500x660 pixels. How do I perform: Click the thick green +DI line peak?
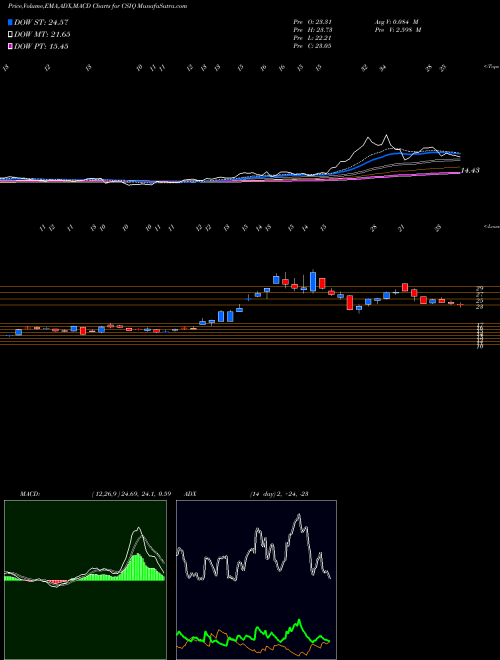coord(299,621)
